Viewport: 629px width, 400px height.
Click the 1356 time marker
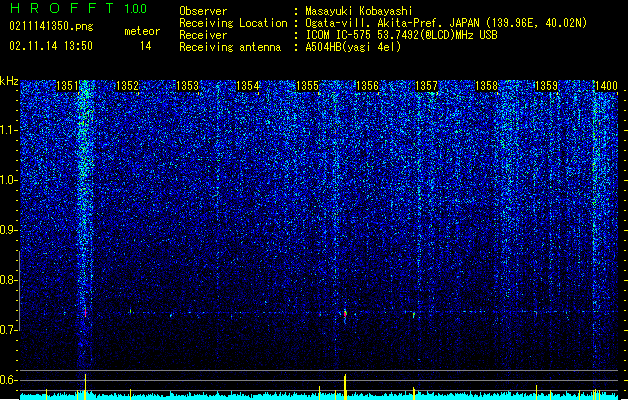(367, 86)
